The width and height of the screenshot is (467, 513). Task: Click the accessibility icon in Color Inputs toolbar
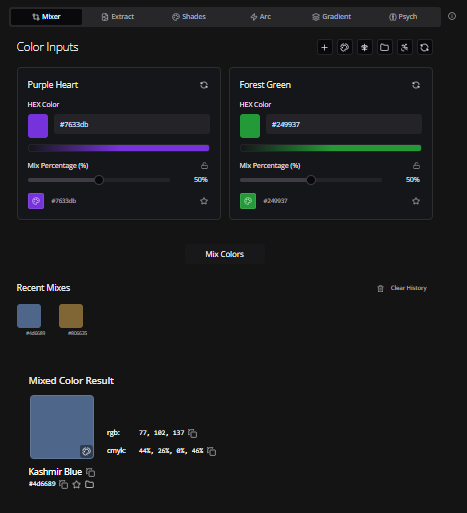(405, 47)
